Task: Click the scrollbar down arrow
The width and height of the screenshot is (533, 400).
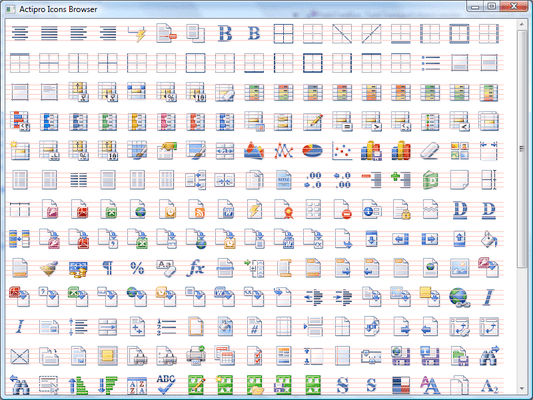Action: (x=521, y=389)
